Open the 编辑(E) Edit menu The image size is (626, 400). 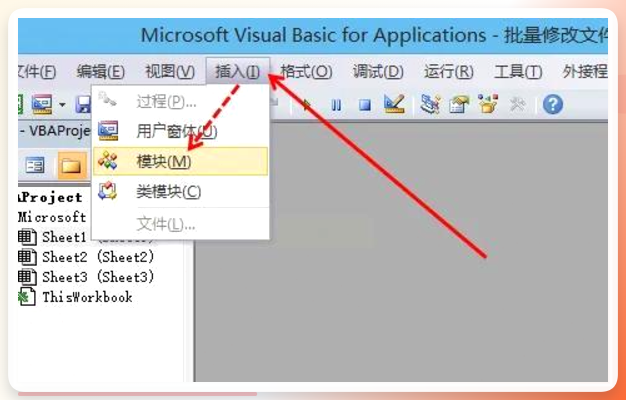pos(101,72)
